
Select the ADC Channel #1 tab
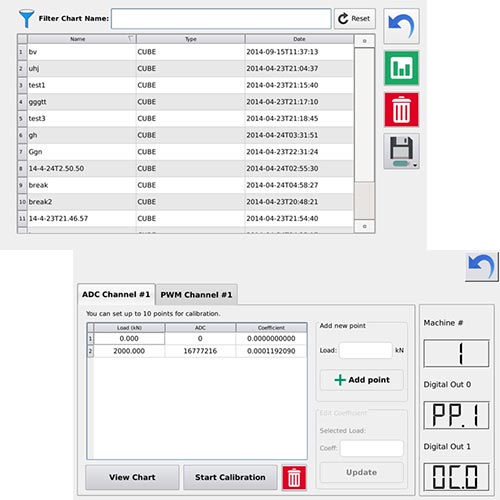point(116,294)
